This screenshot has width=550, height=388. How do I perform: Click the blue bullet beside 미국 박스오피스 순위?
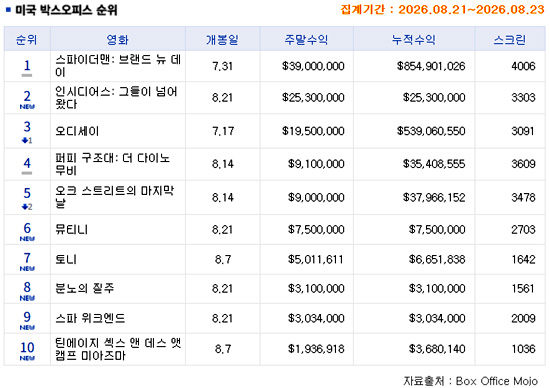pyautogui.click(x=8, y=9)
